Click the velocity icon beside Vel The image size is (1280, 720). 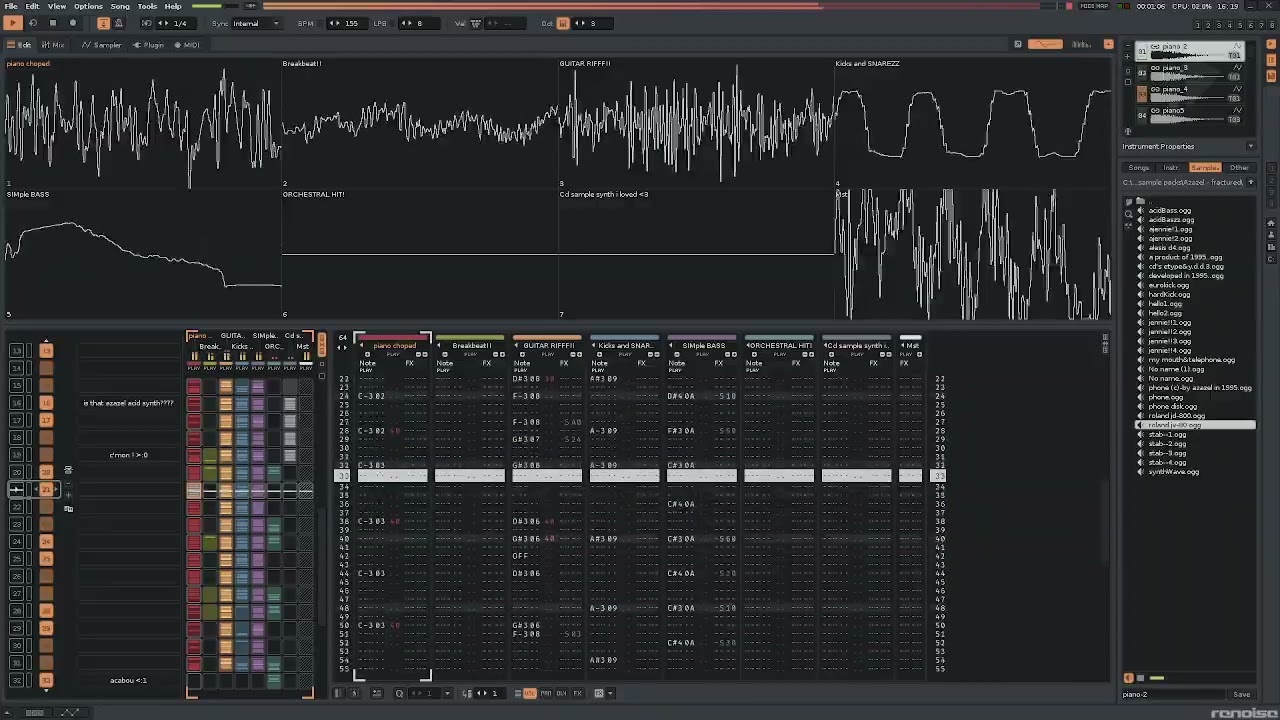476,23
